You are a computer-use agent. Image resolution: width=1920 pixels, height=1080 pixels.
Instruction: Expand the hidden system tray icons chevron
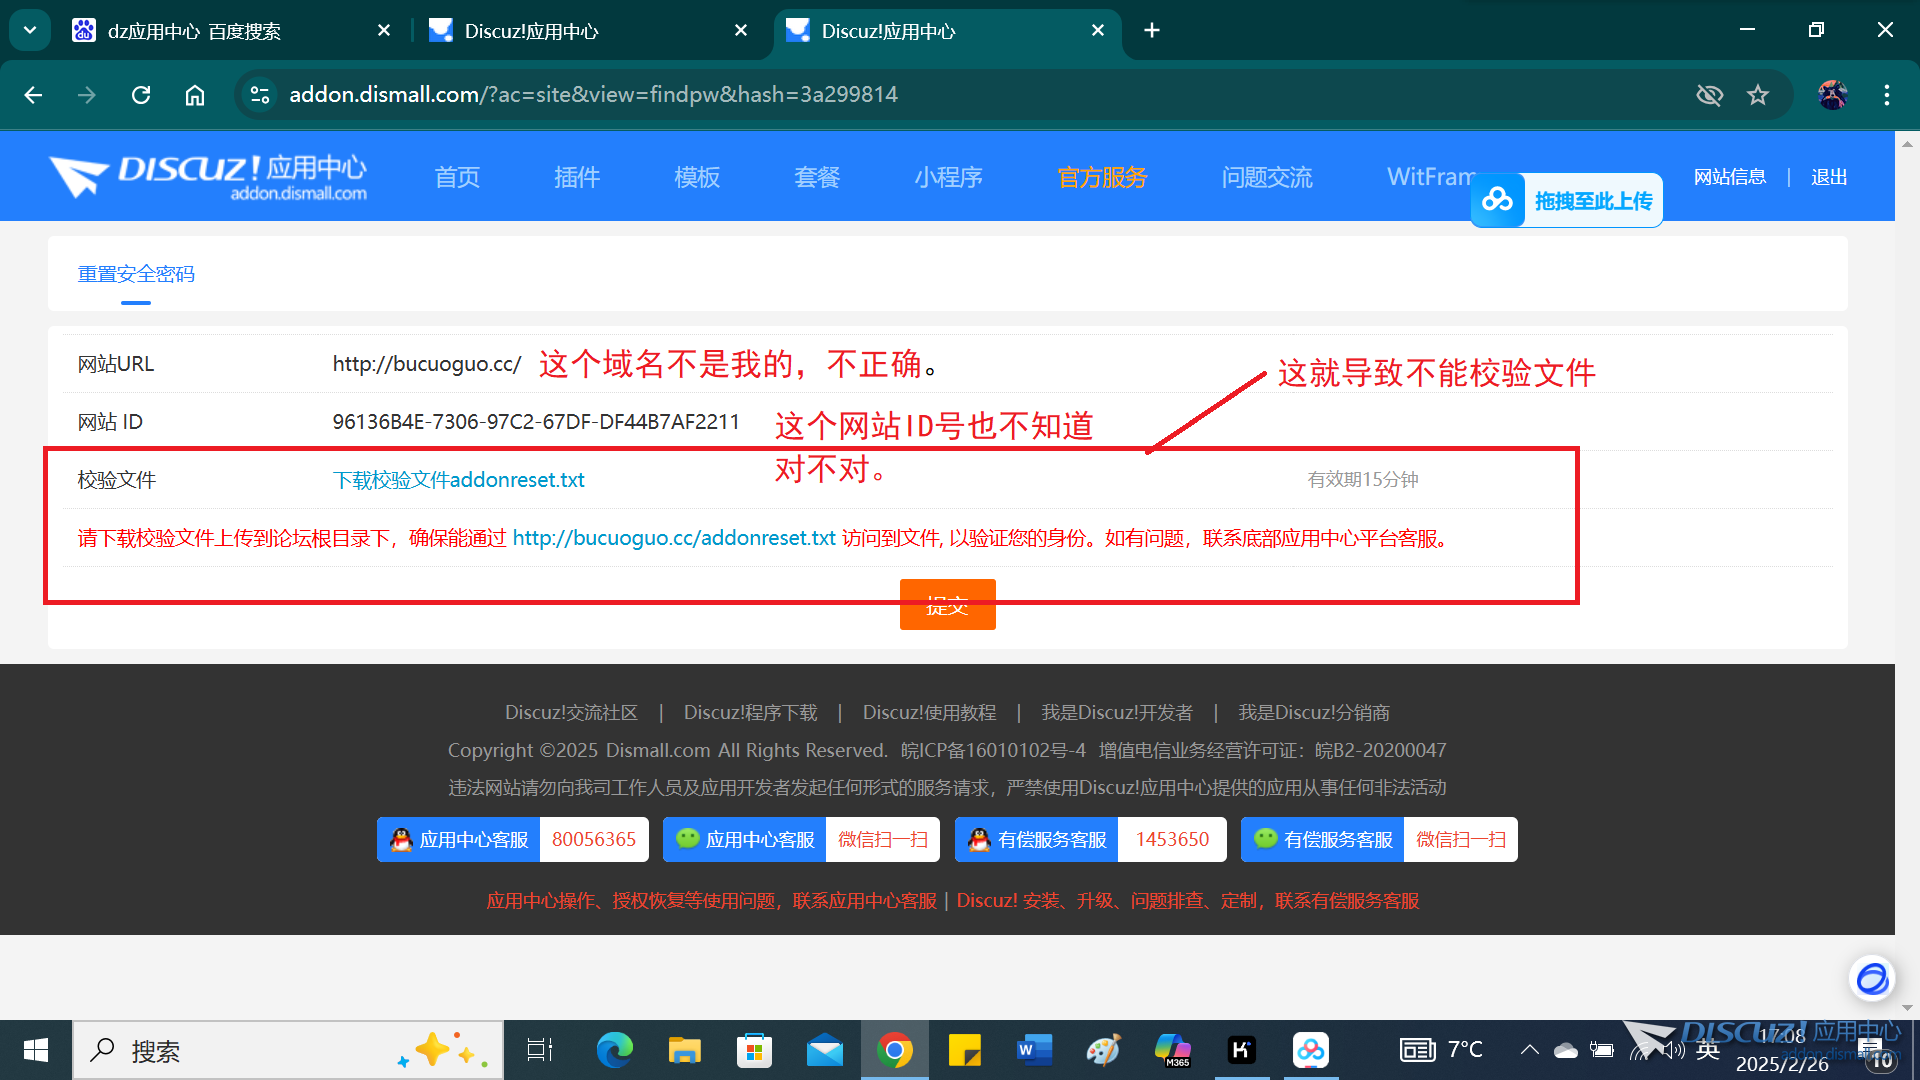[x=1529, y=1050]
